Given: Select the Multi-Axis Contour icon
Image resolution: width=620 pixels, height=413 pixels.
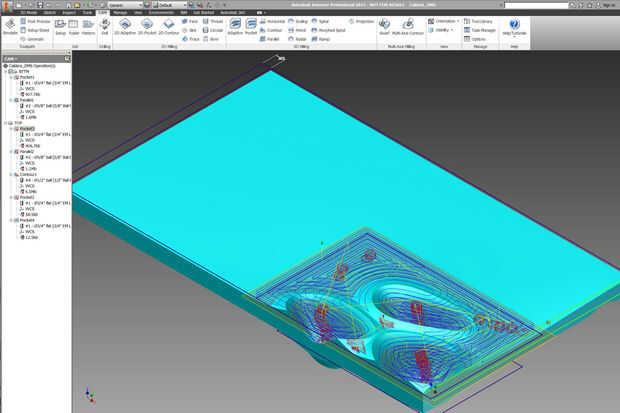Looking at the screenshot, I should tap(408, 25).
